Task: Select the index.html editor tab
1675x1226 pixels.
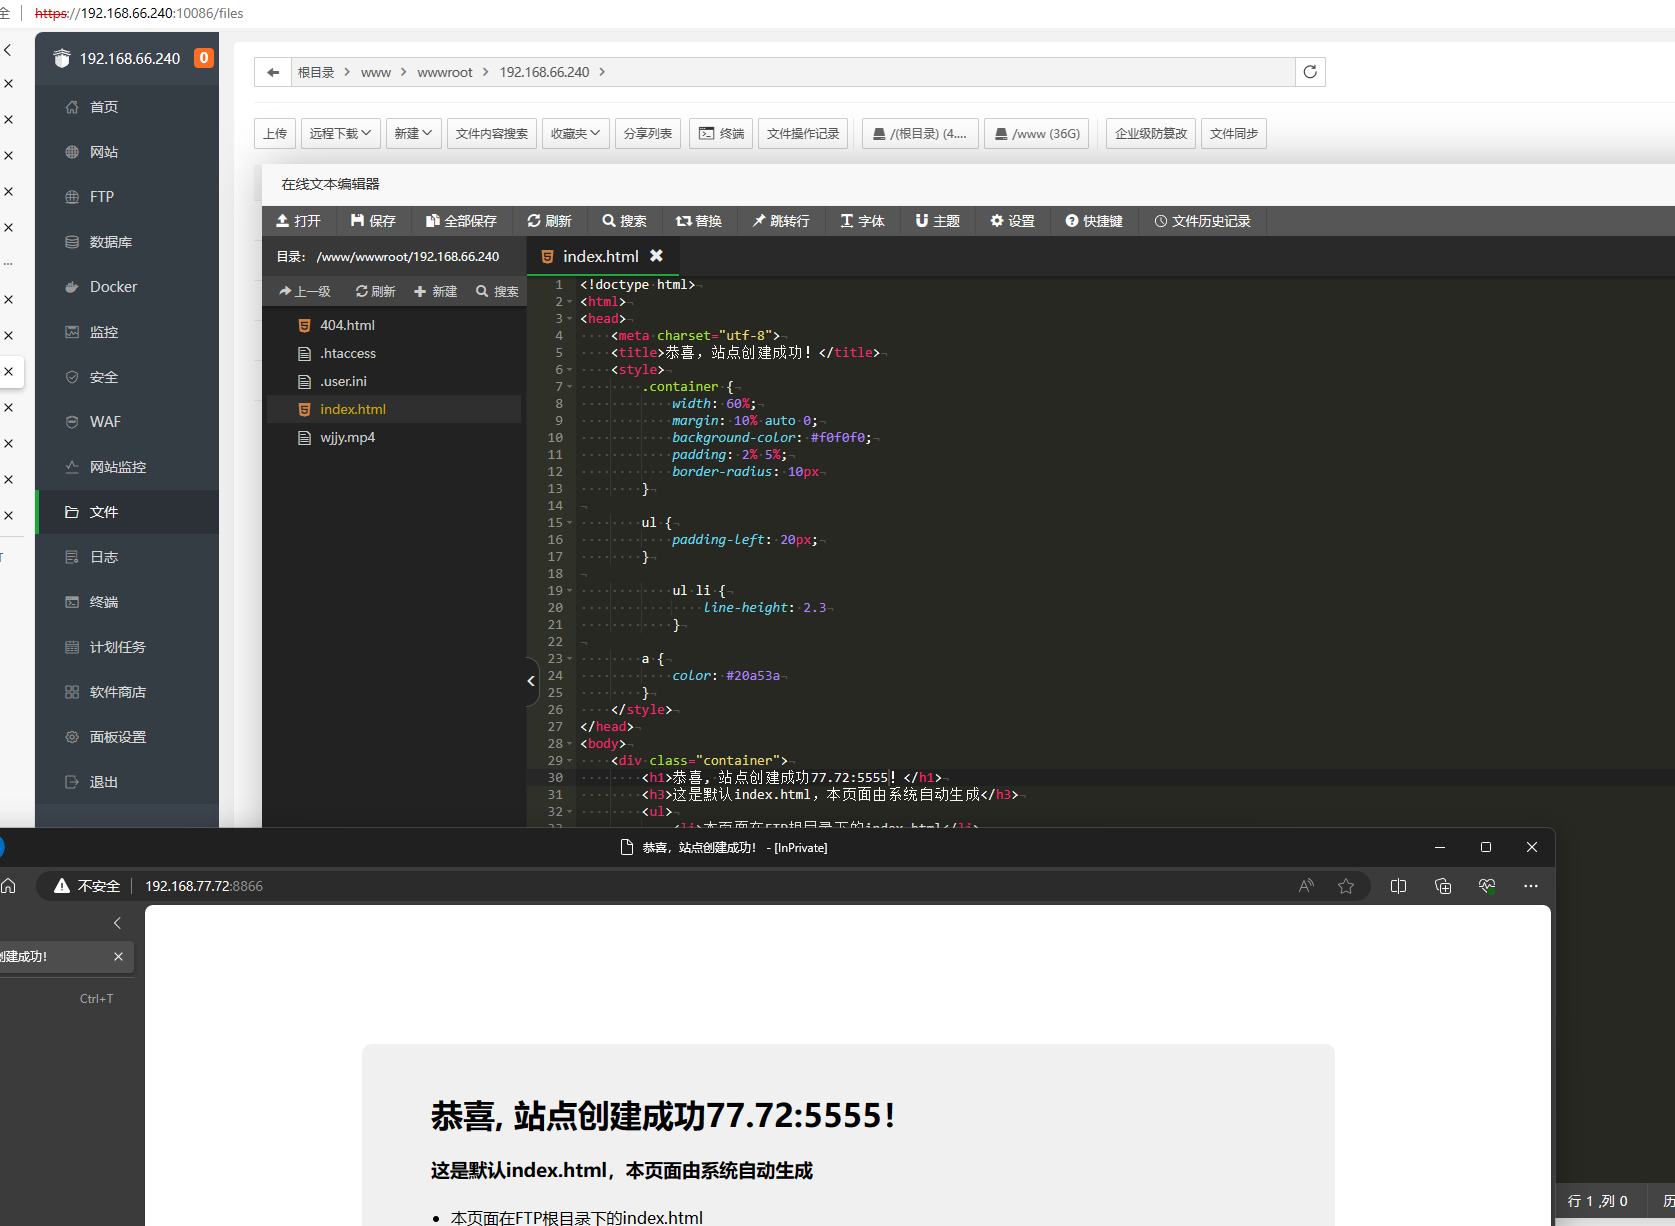Action: pyautogui.click(x=599, y=256)
